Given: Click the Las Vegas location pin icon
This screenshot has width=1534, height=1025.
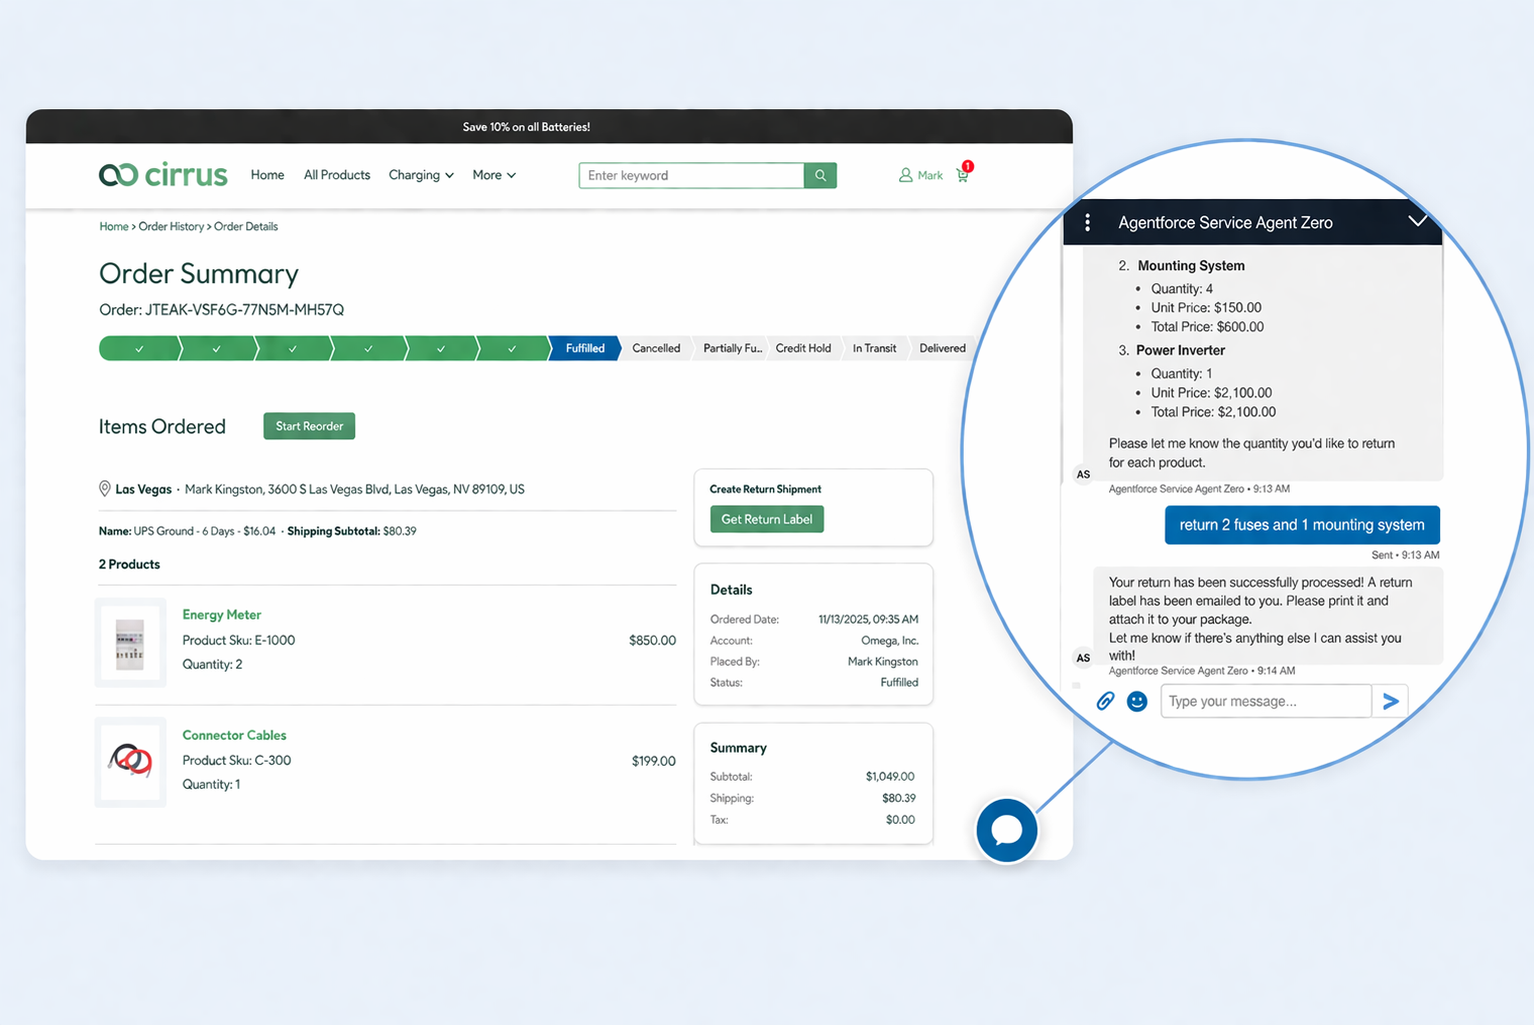Looking at the screenshot, I should click(x=104, y=488).
